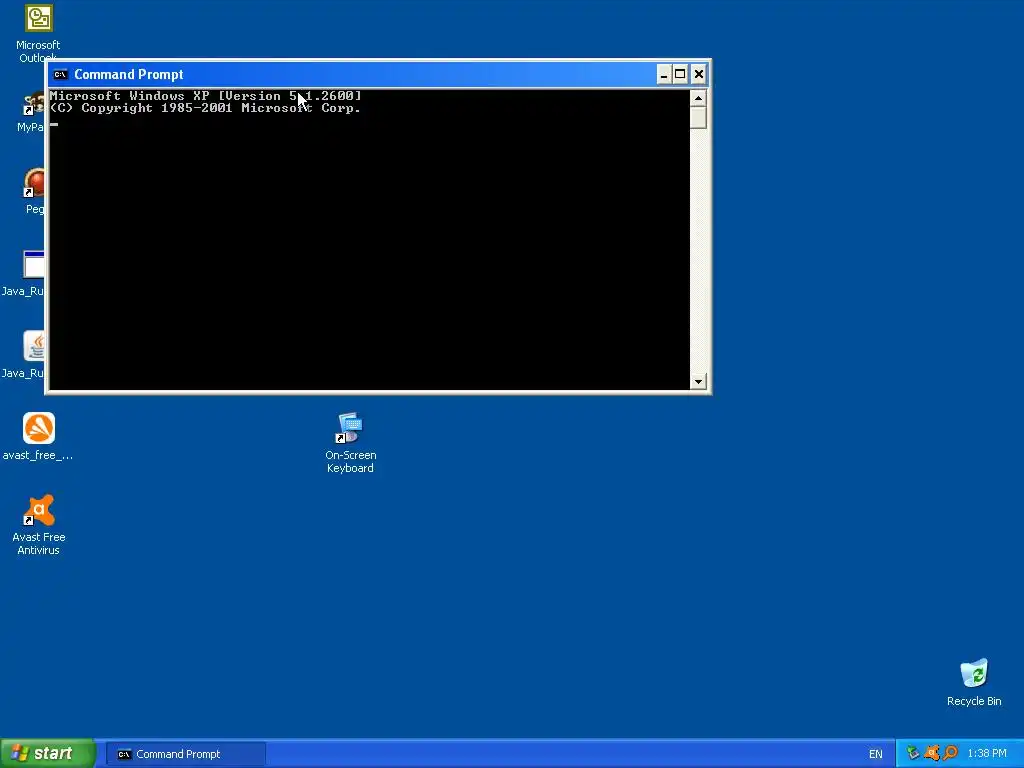Click the Command Prompt title text
The height and width of the screenshot is (768, 1024).
click(x=129, y=74)
